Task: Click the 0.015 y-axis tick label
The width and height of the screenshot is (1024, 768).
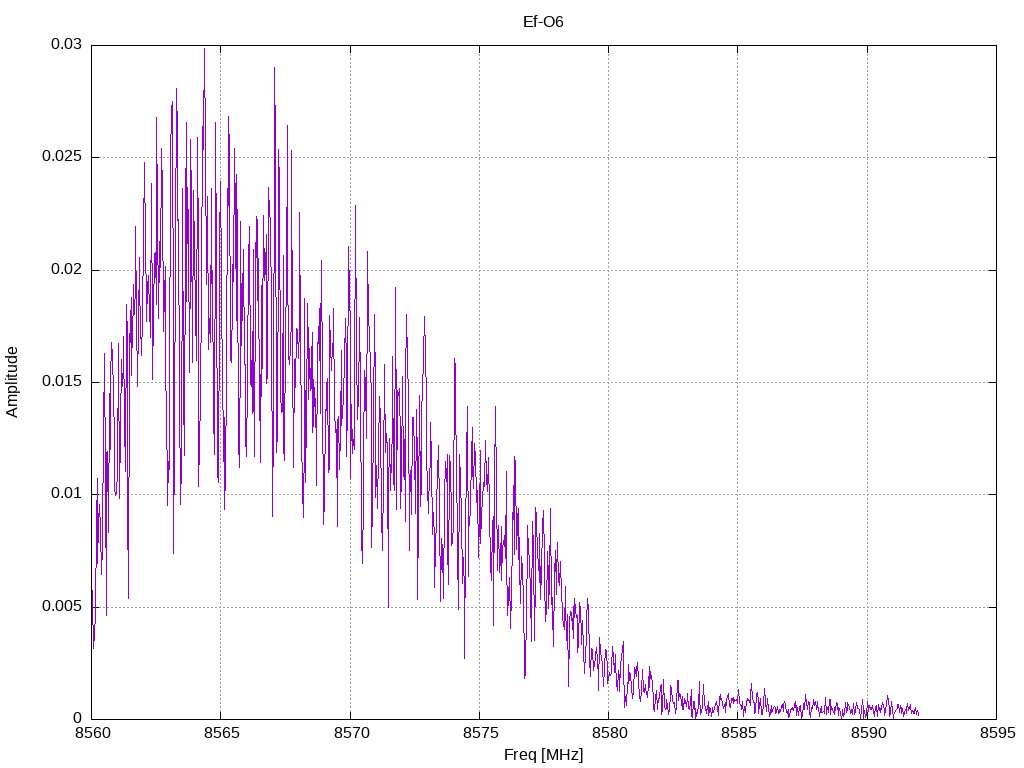Action: [x=62, y=381]
